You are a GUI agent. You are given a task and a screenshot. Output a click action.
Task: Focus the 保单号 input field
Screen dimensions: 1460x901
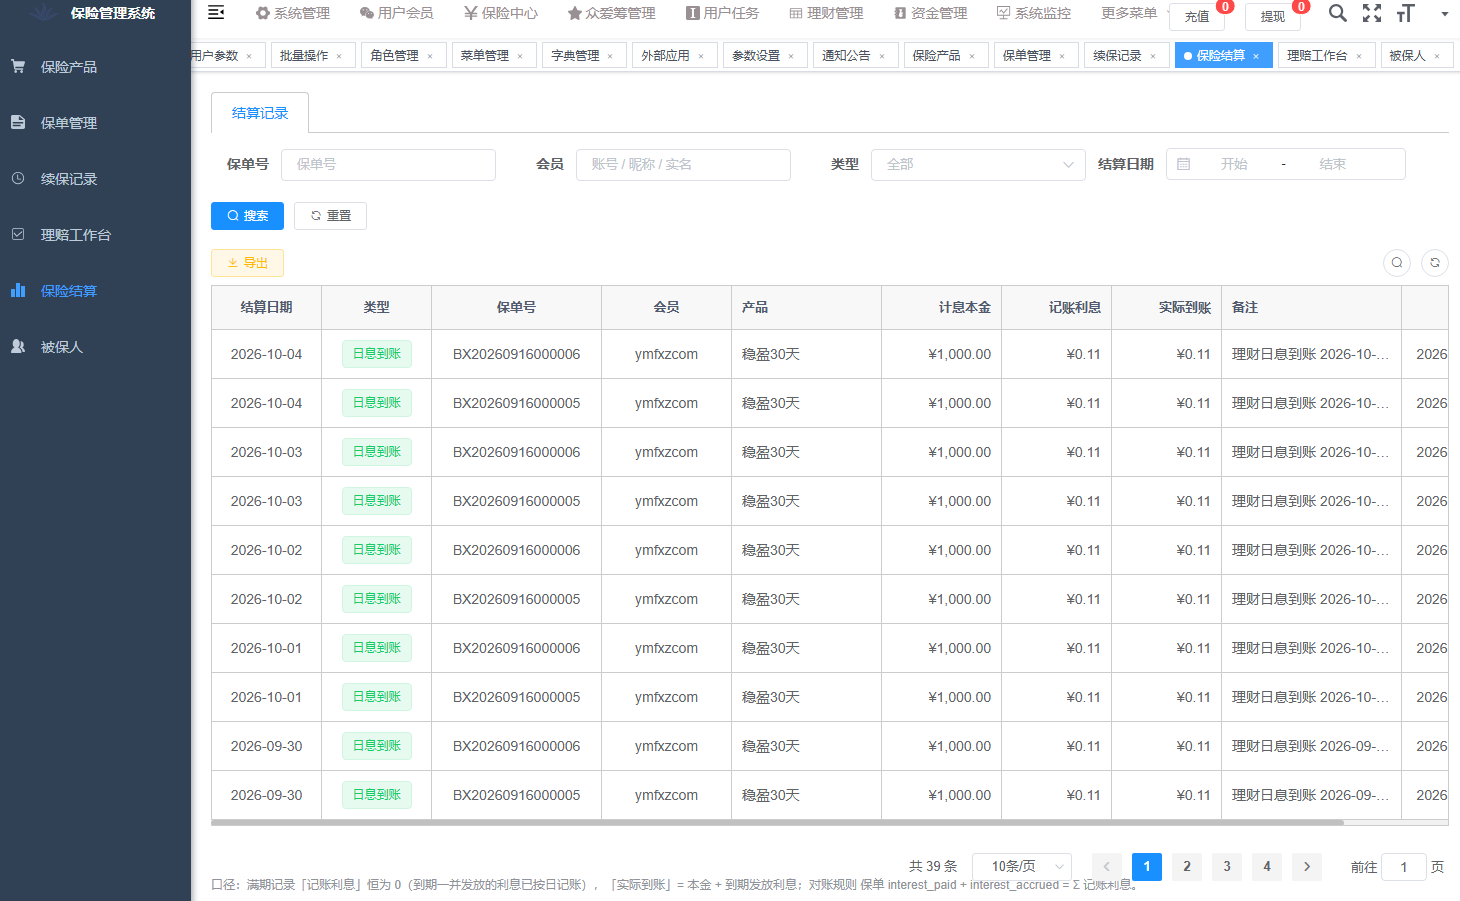pyautogui.click(x=388, y=164)
